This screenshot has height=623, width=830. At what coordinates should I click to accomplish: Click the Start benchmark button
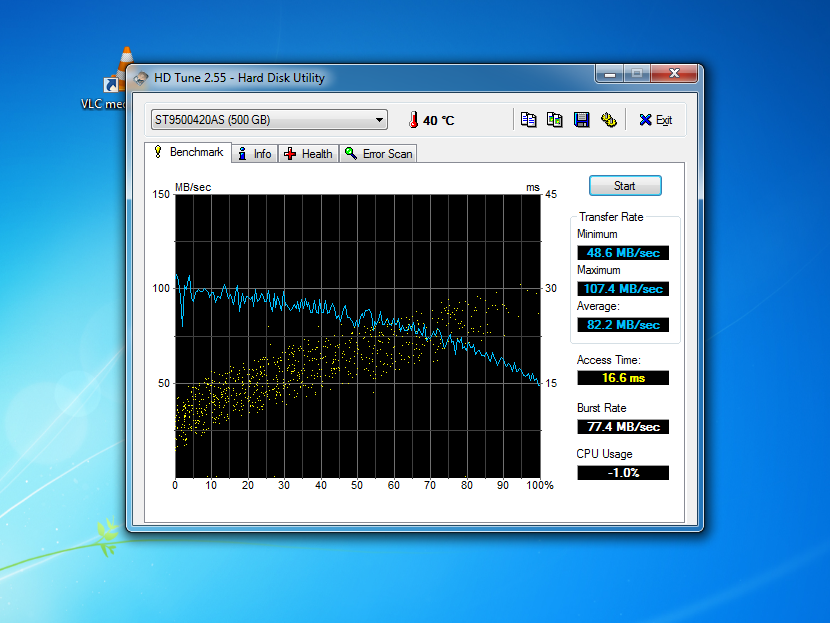625,186
